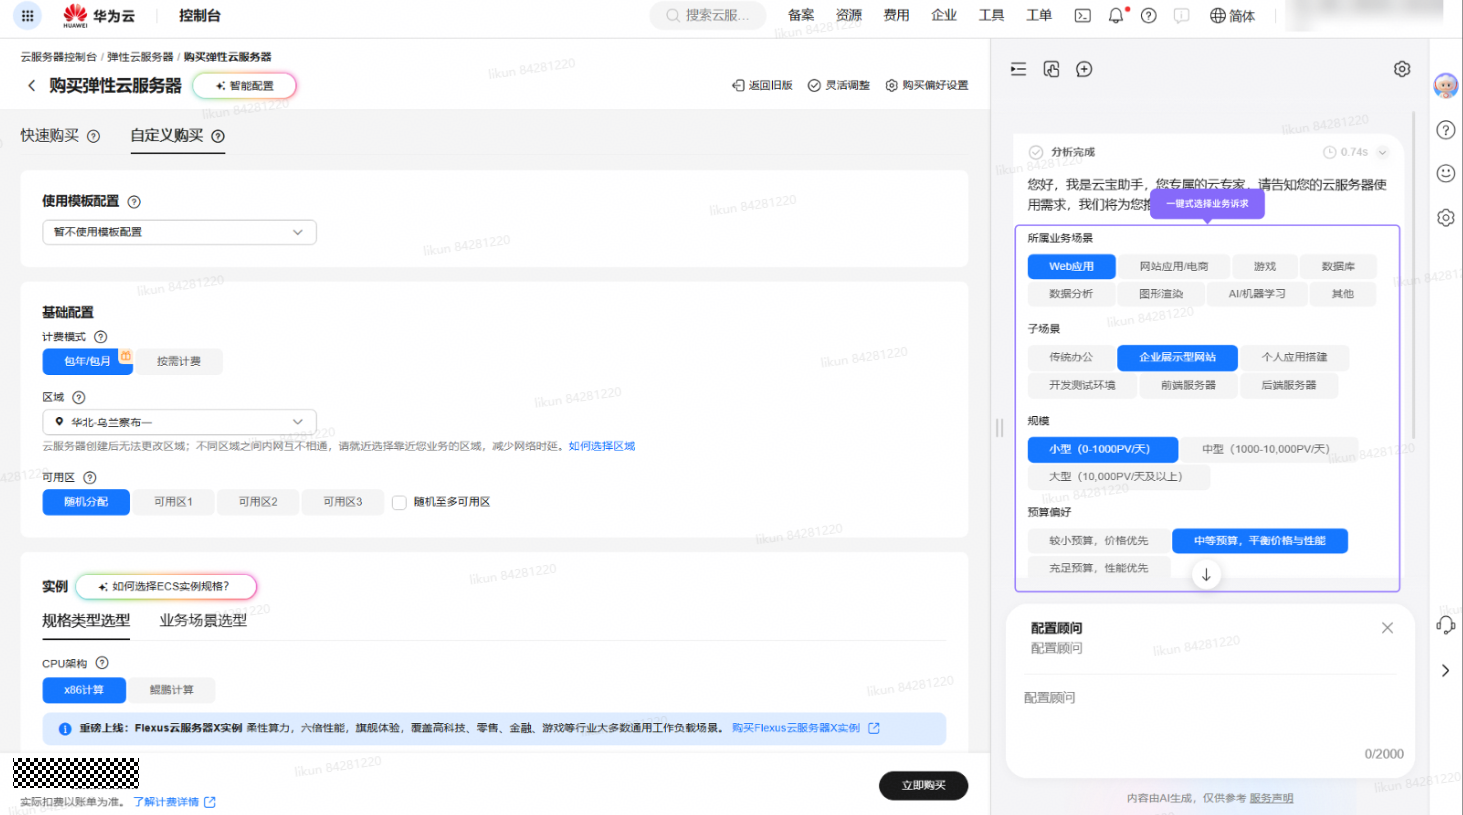The height and width of the screenshot is (815, 1463).
Task: Open the smiley feedback icon in the sidebar
Action: click(1446, 173)
